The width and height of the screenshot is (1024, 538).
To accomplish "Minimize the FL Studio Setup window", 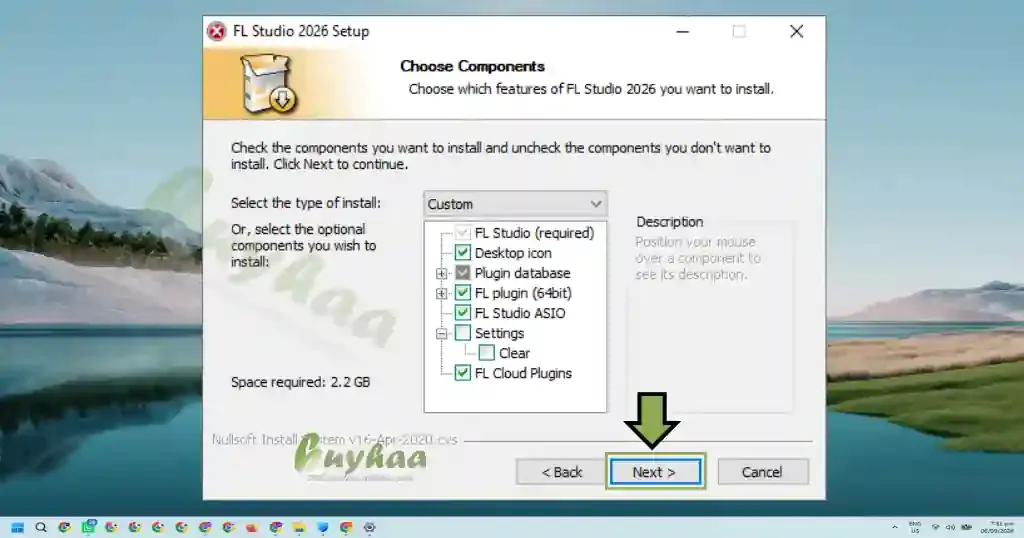I will [682, 31].
